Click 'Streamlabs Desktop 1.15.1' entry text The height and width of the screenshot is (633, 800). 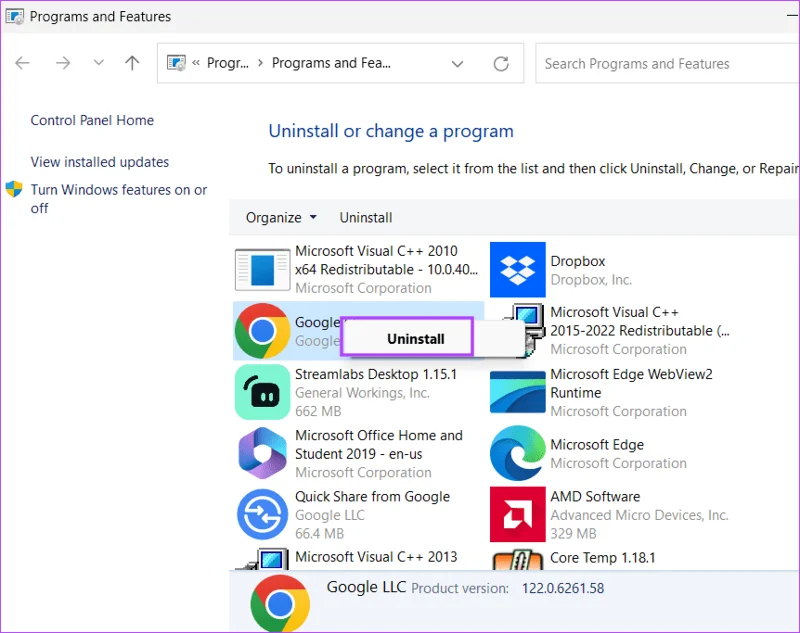[376, 374]
